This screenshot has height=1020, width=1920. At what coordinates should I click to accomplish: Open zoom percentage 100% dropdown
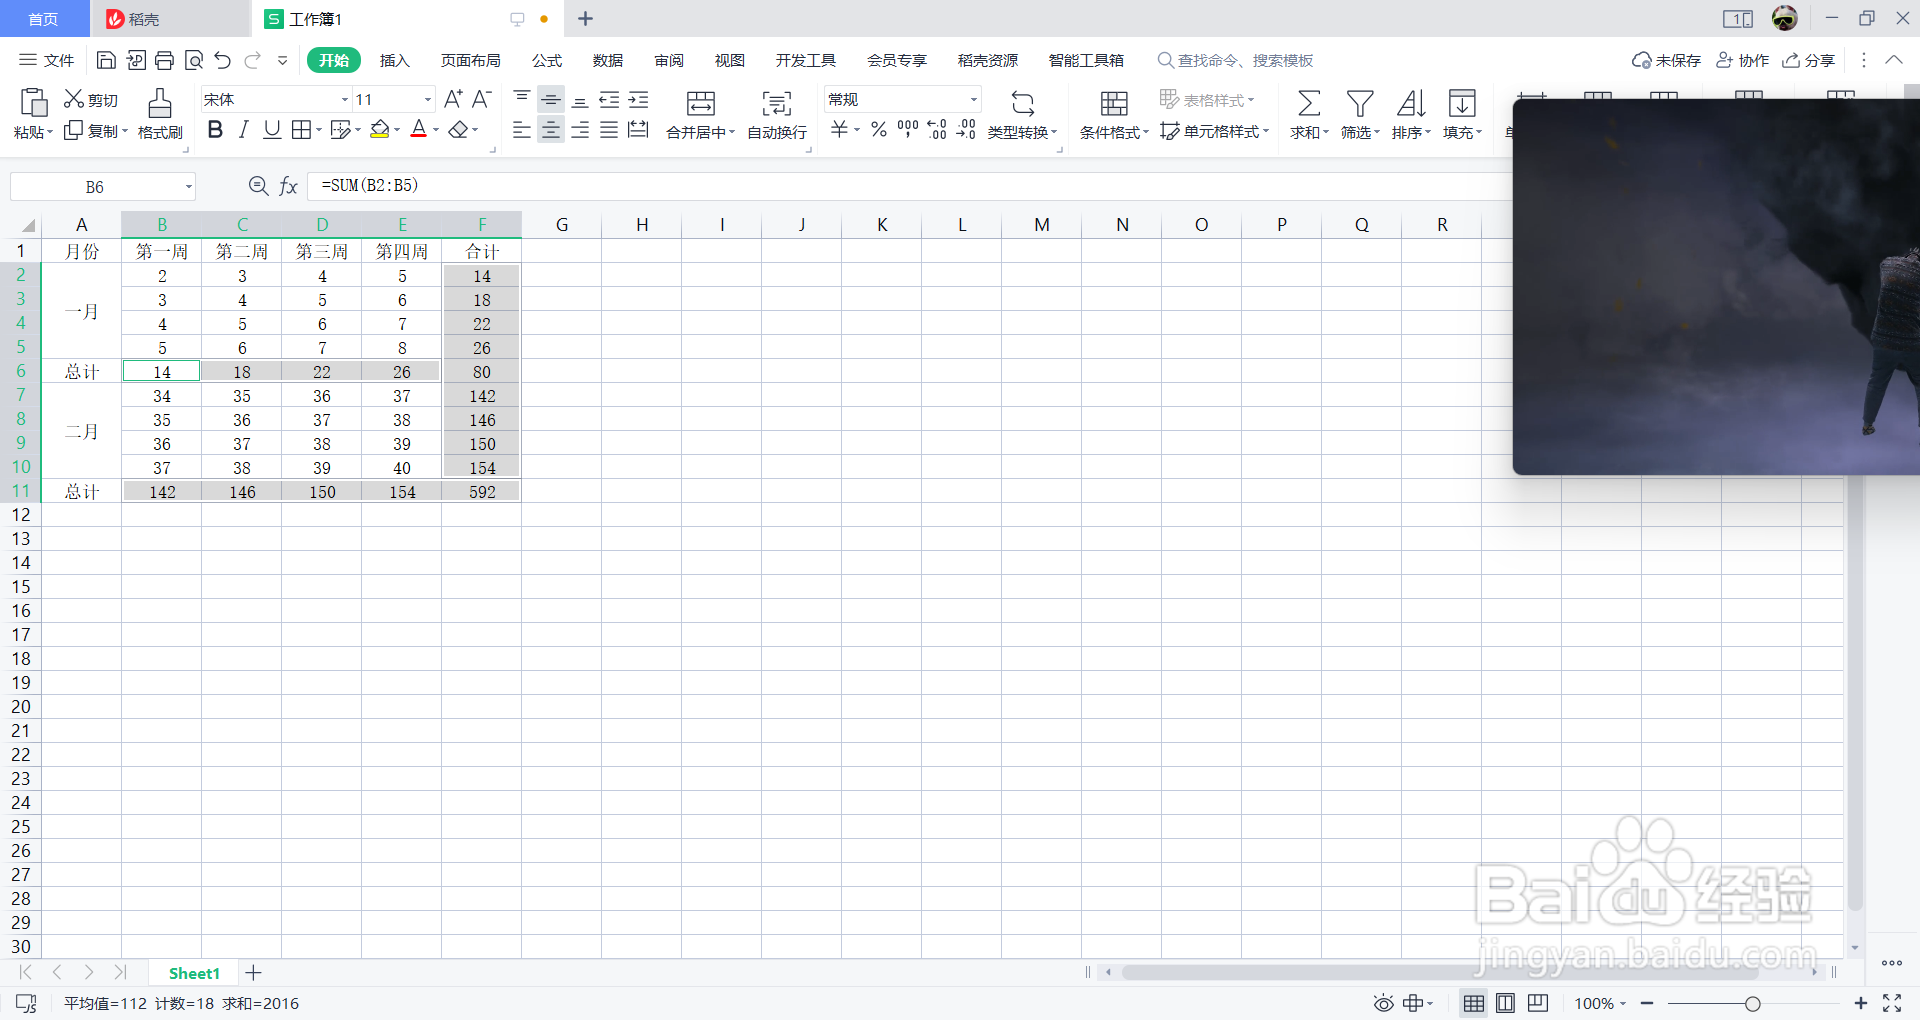coord(1600,1003)
